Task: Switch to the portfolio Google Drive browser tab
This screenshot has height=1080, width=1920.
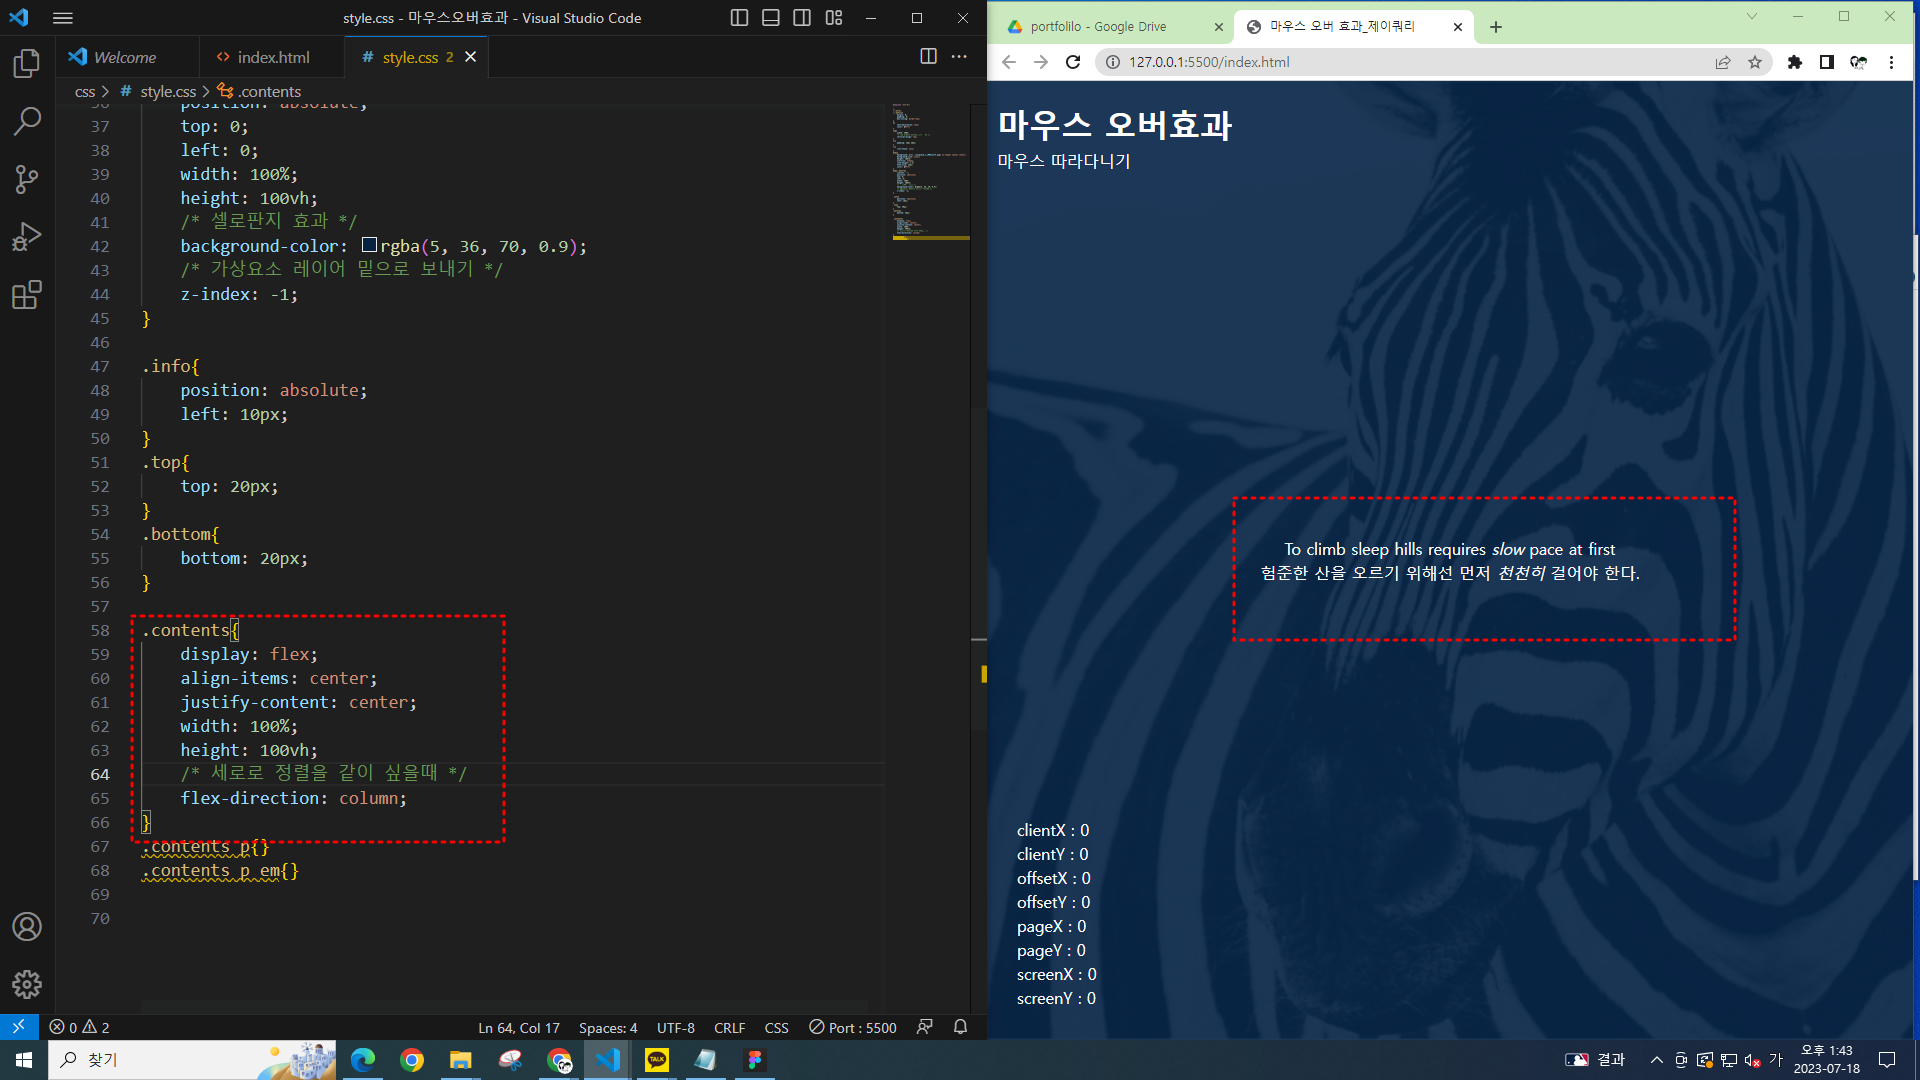Action: [1098, 27]
